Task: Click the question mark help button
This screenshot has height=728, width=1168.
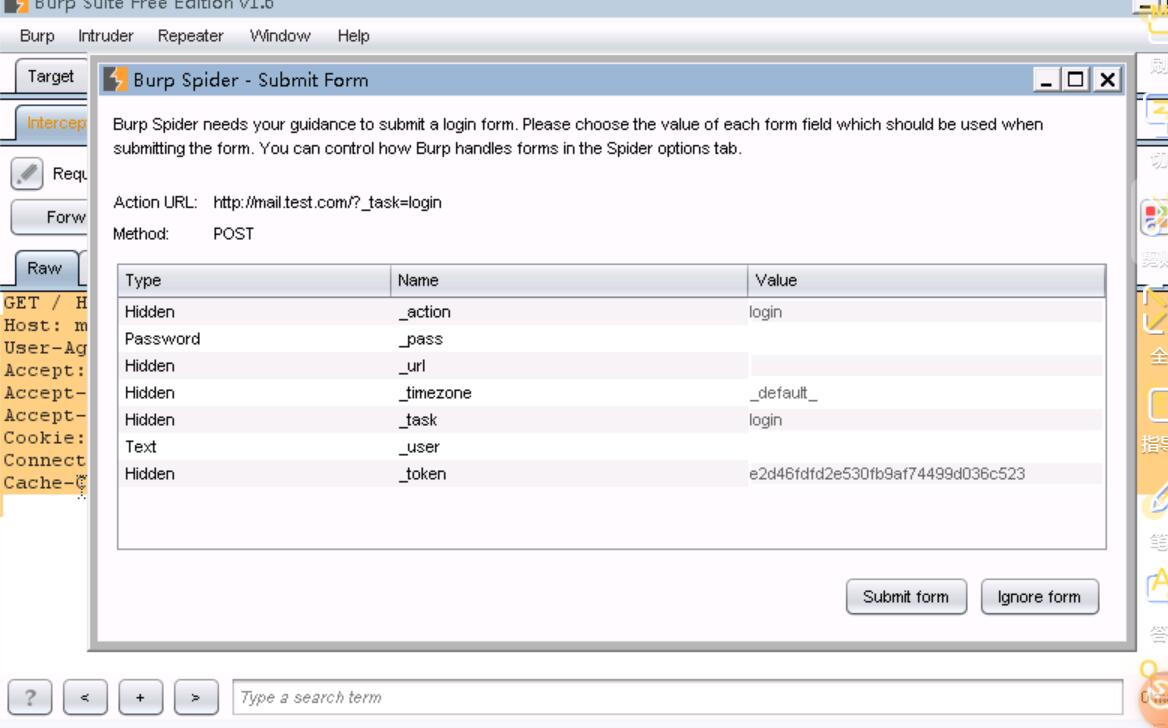Action: pos(30,697)
